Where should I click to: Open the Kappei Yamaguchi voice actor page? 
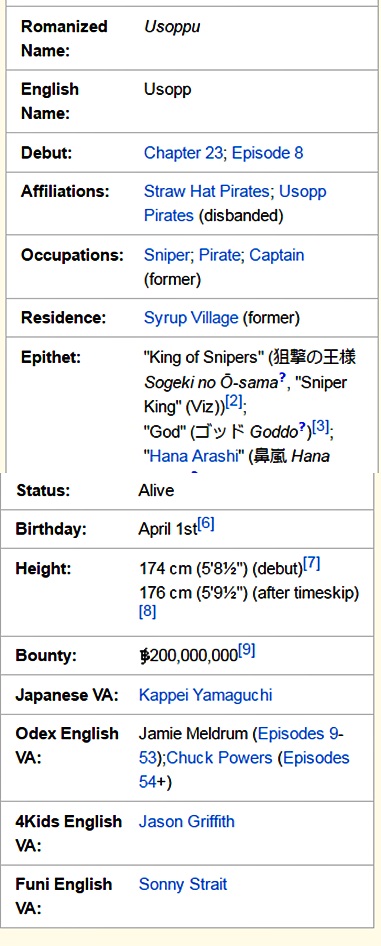point(205,695)
